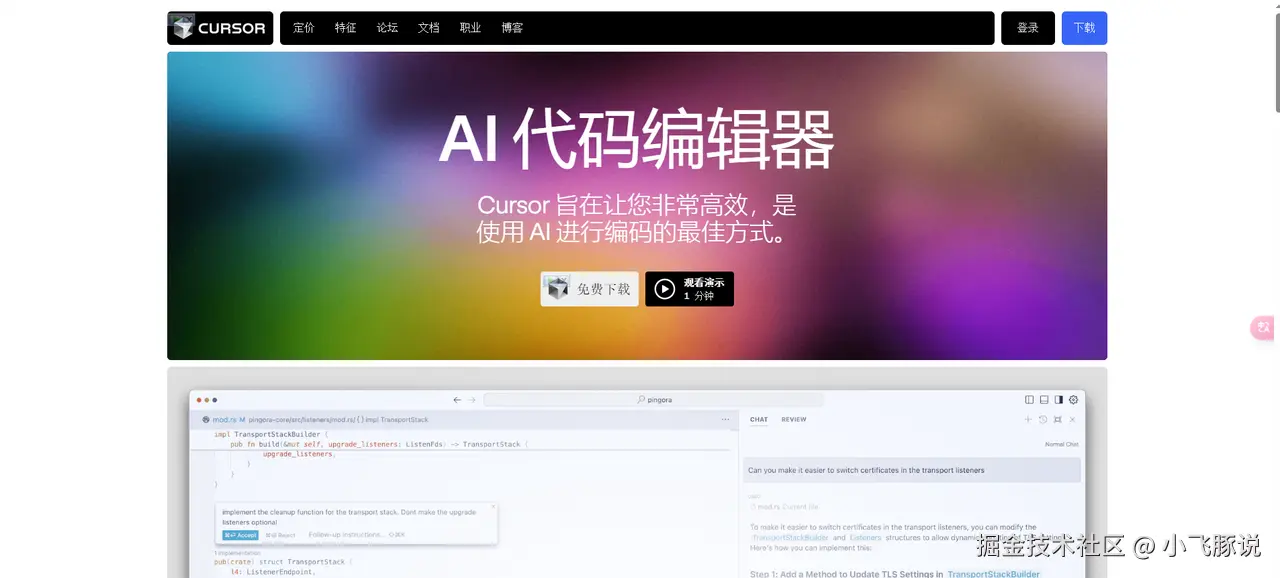Image resolution: width=1280 pixels, height=578 pixels.
Task: Open the 博客 blog page
Action: pyautogui.click(x=512, y=28)
